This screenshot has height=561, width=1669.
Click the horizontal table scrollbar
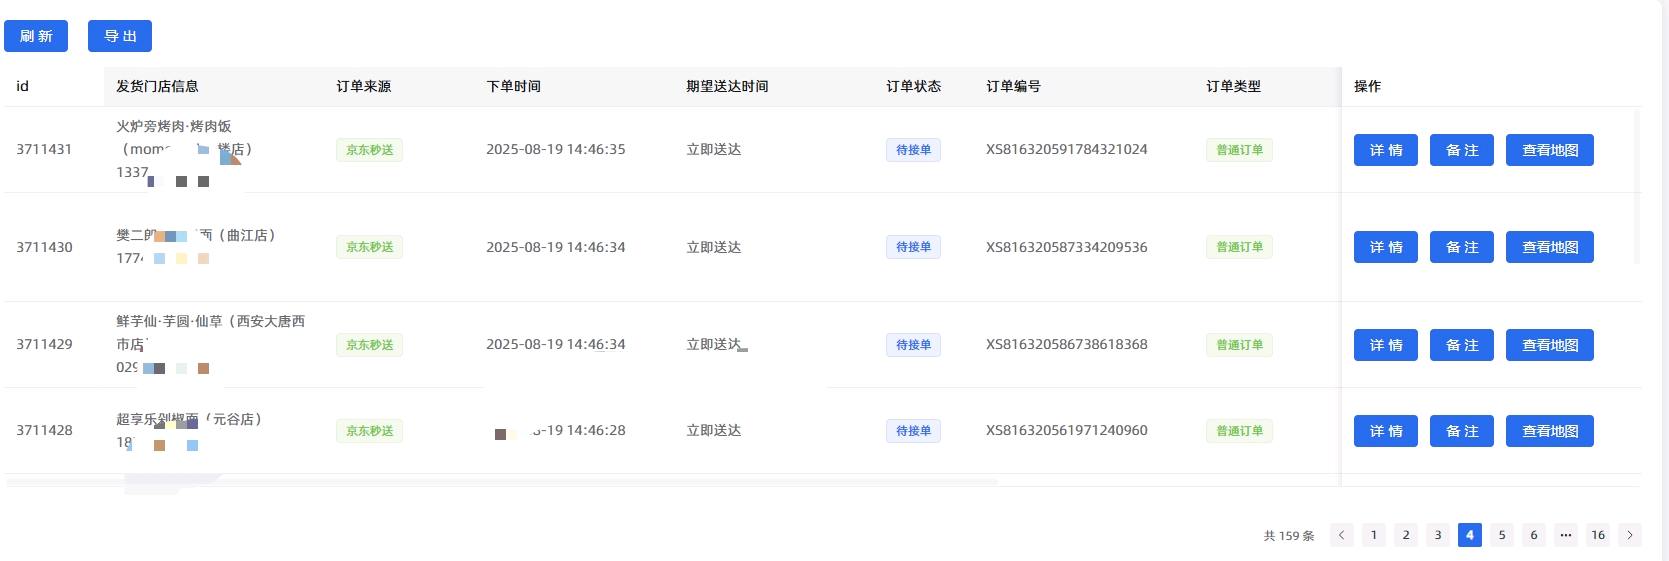(x=502, y=482)
